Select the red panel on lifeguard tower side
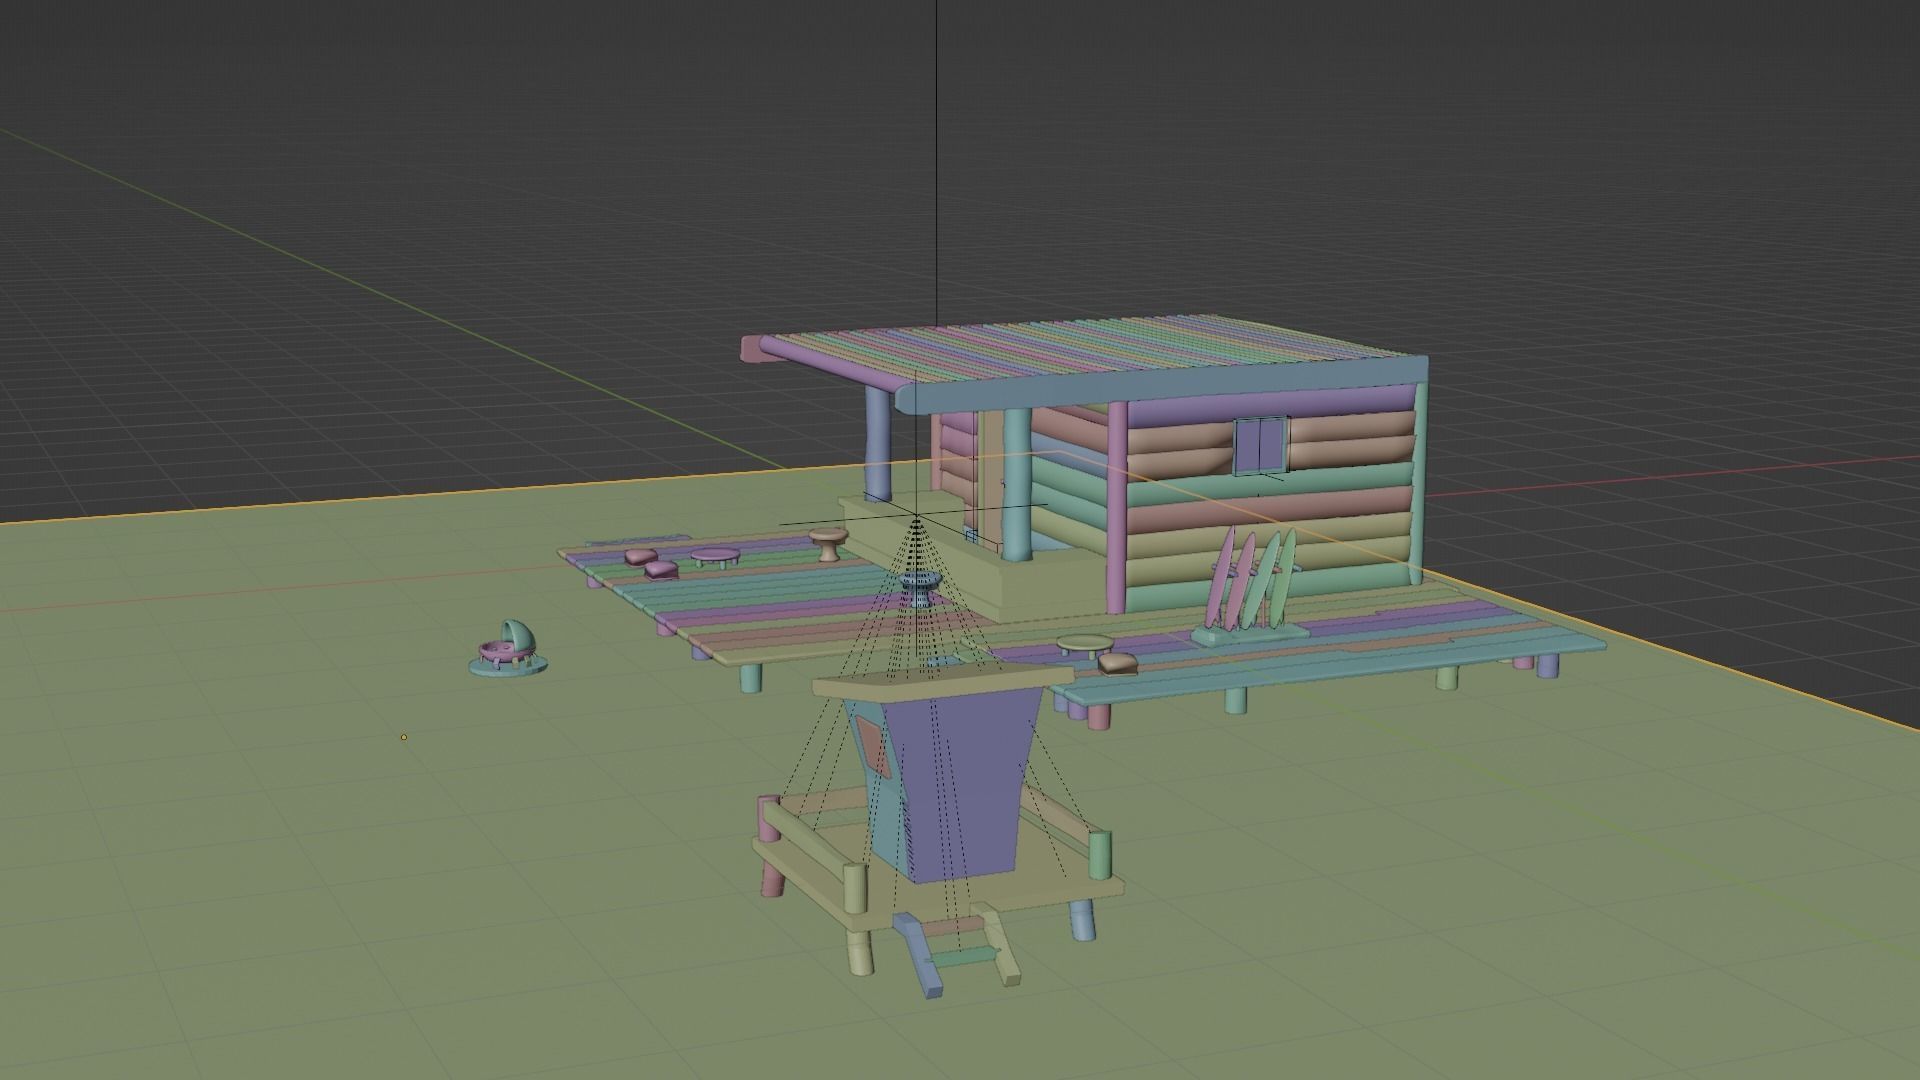This screenshot has width=1920, height=1080. 872,748
